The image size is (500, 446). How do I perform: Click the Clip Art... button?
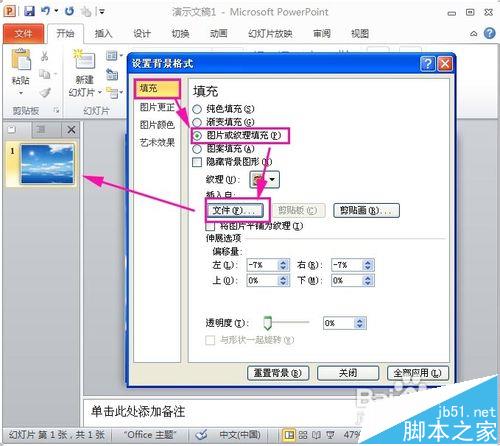(366, 210)
